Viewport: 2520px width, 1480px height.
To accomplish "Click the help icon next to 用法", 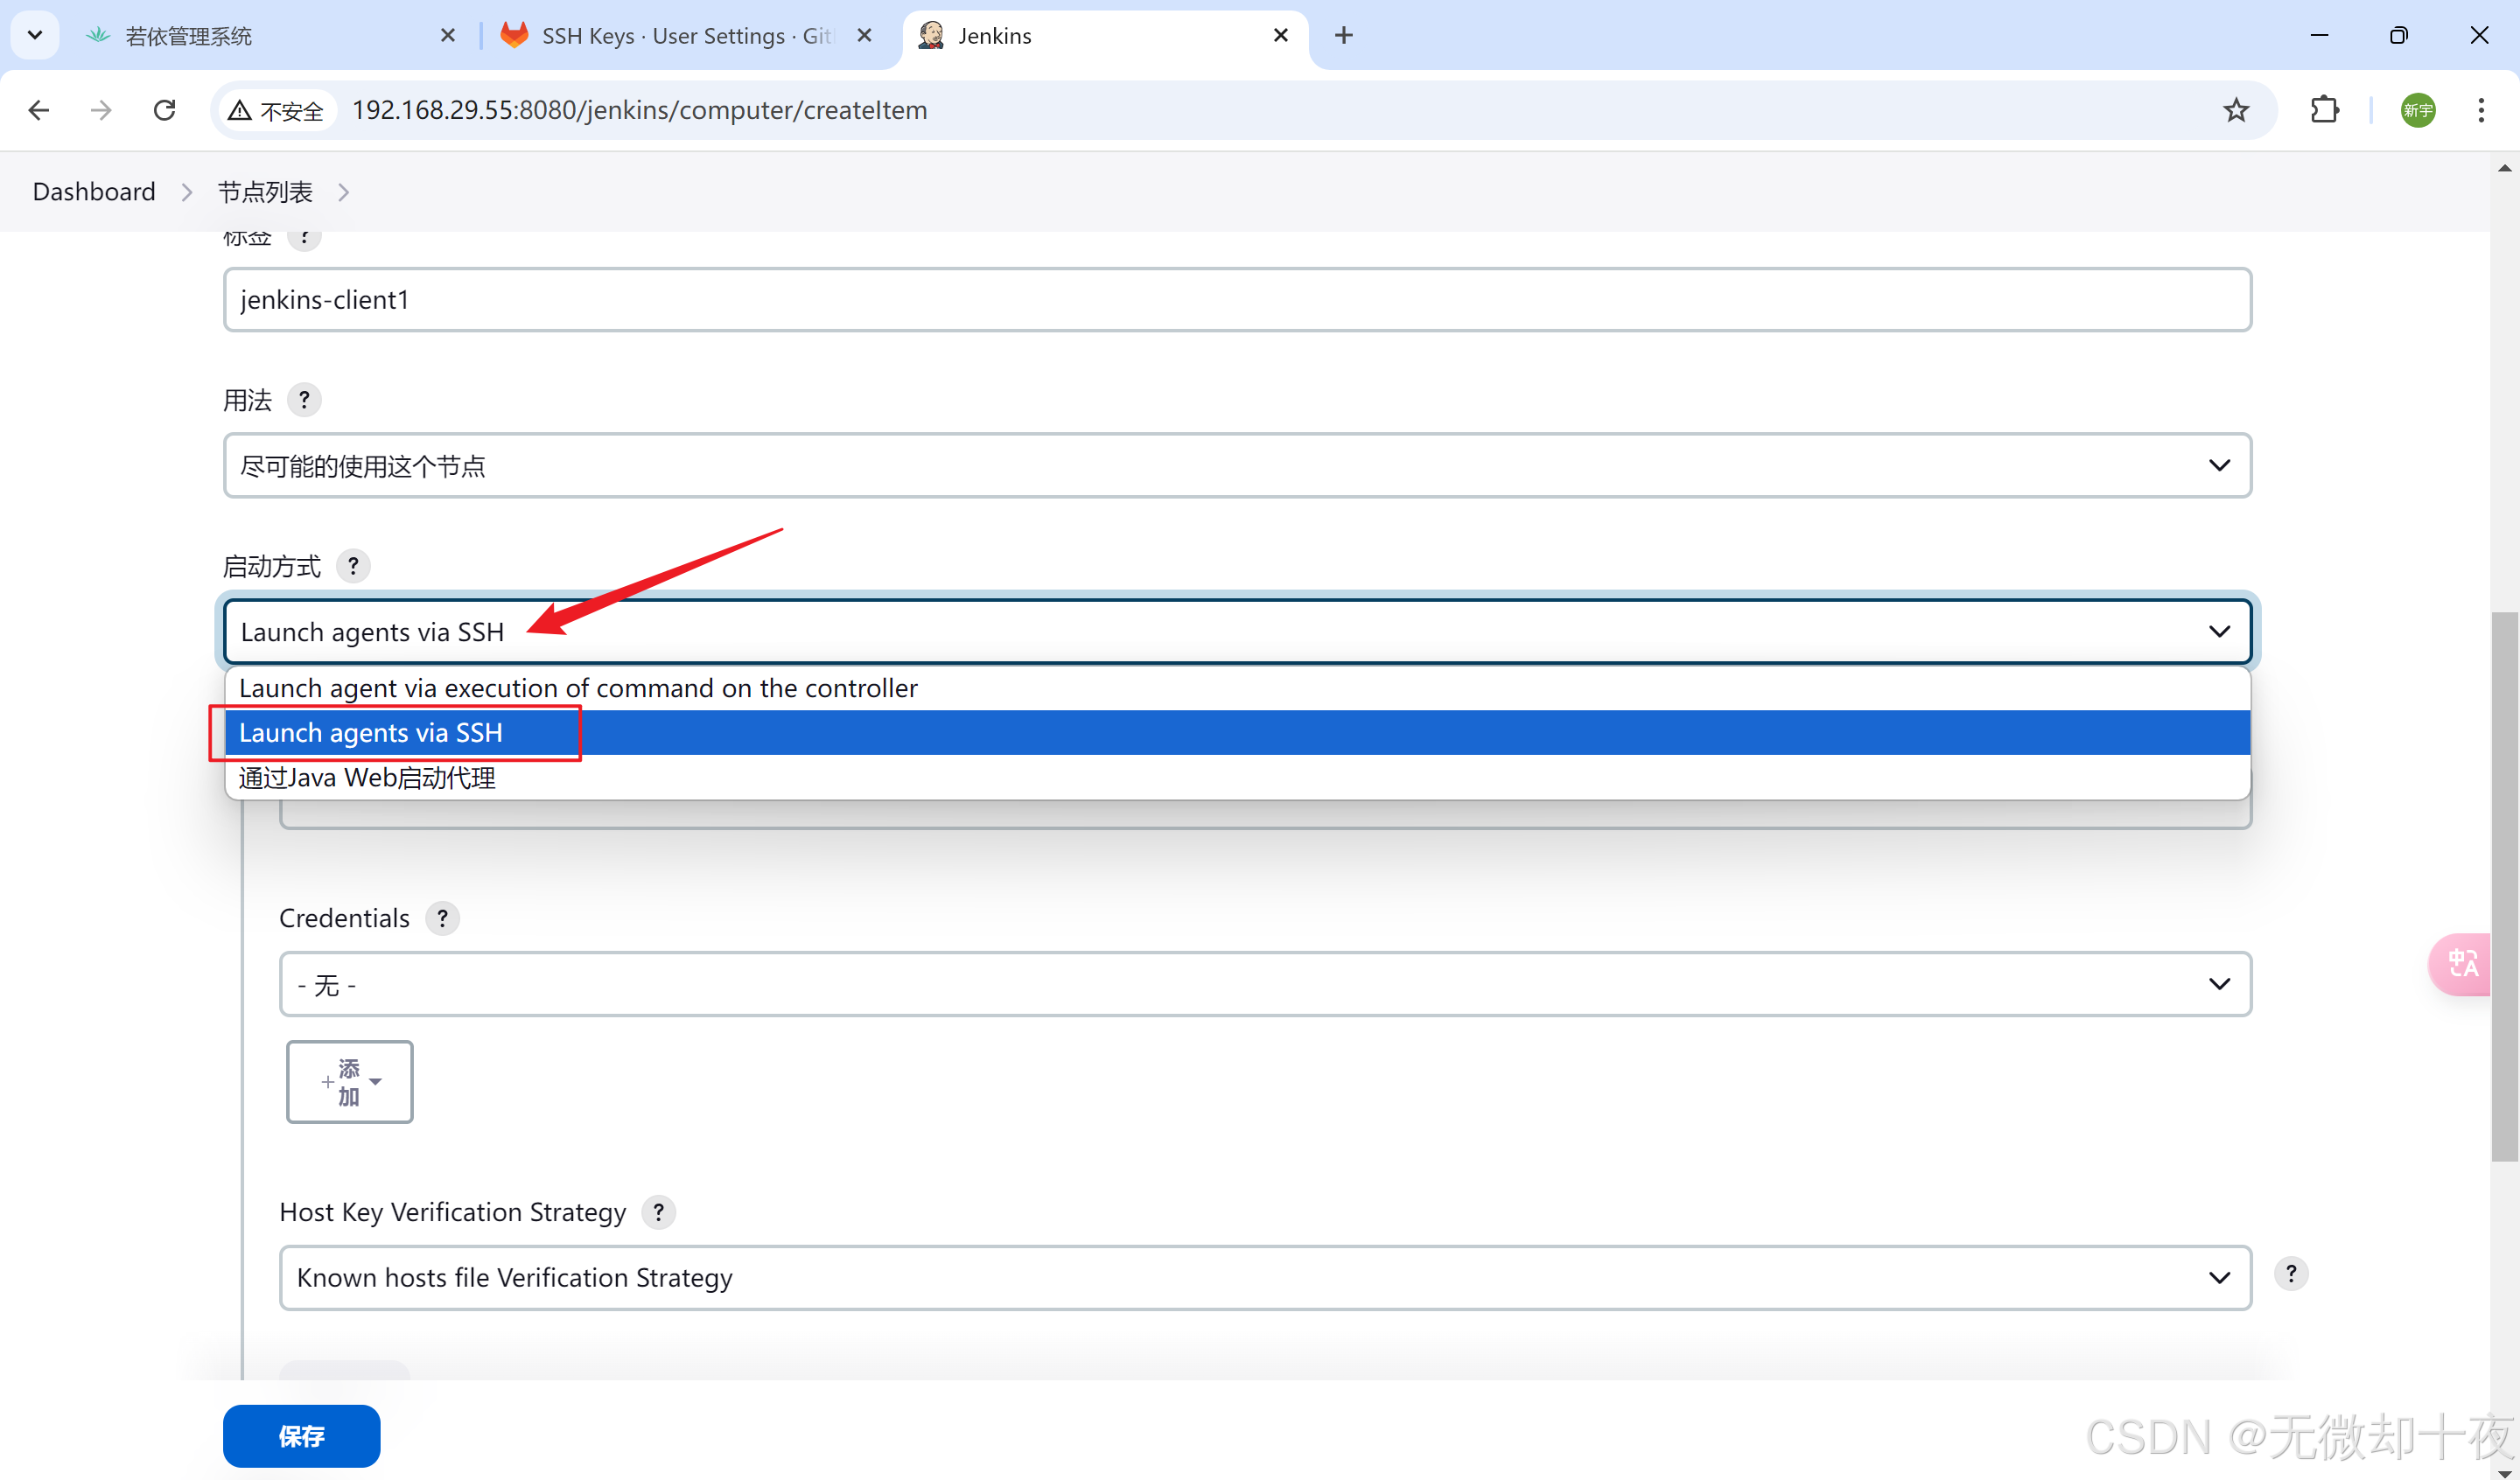I will coord(304,400).
